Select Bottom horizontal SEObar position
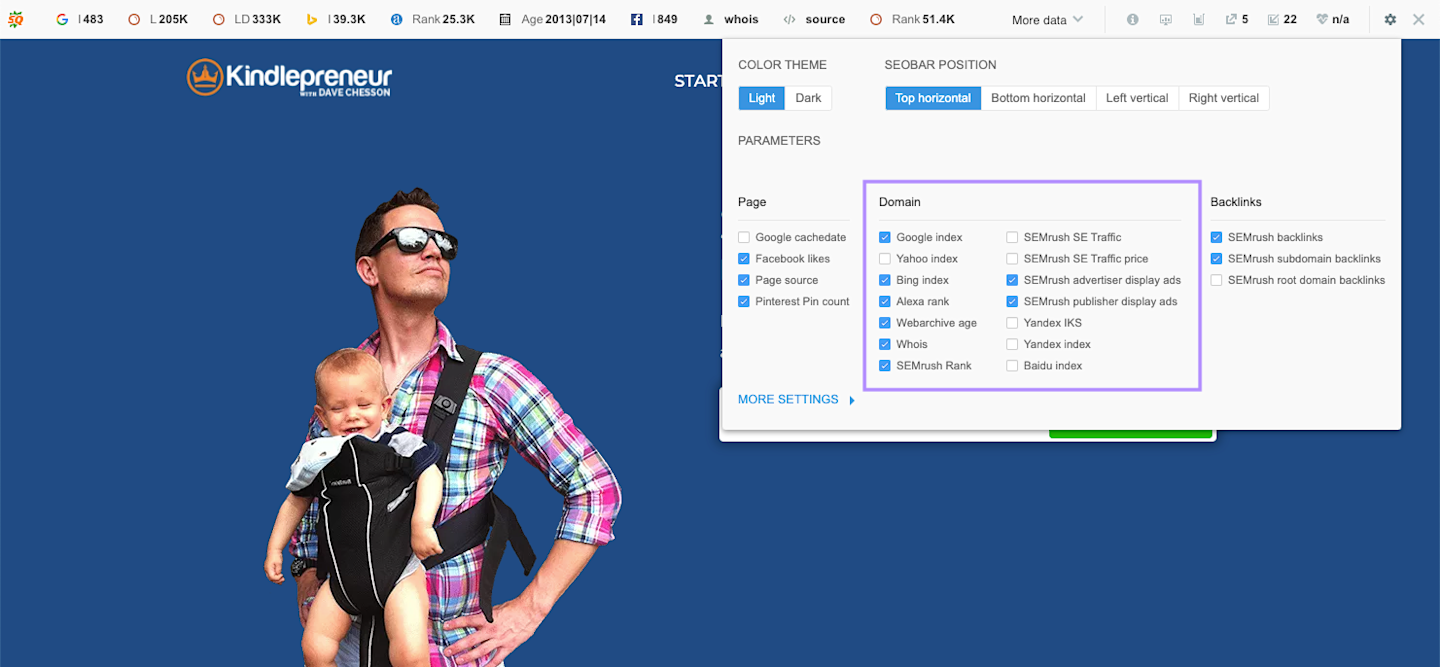Image resolution: width=1440 pixels, height=667 pixels. click(x=1038, y=98)
